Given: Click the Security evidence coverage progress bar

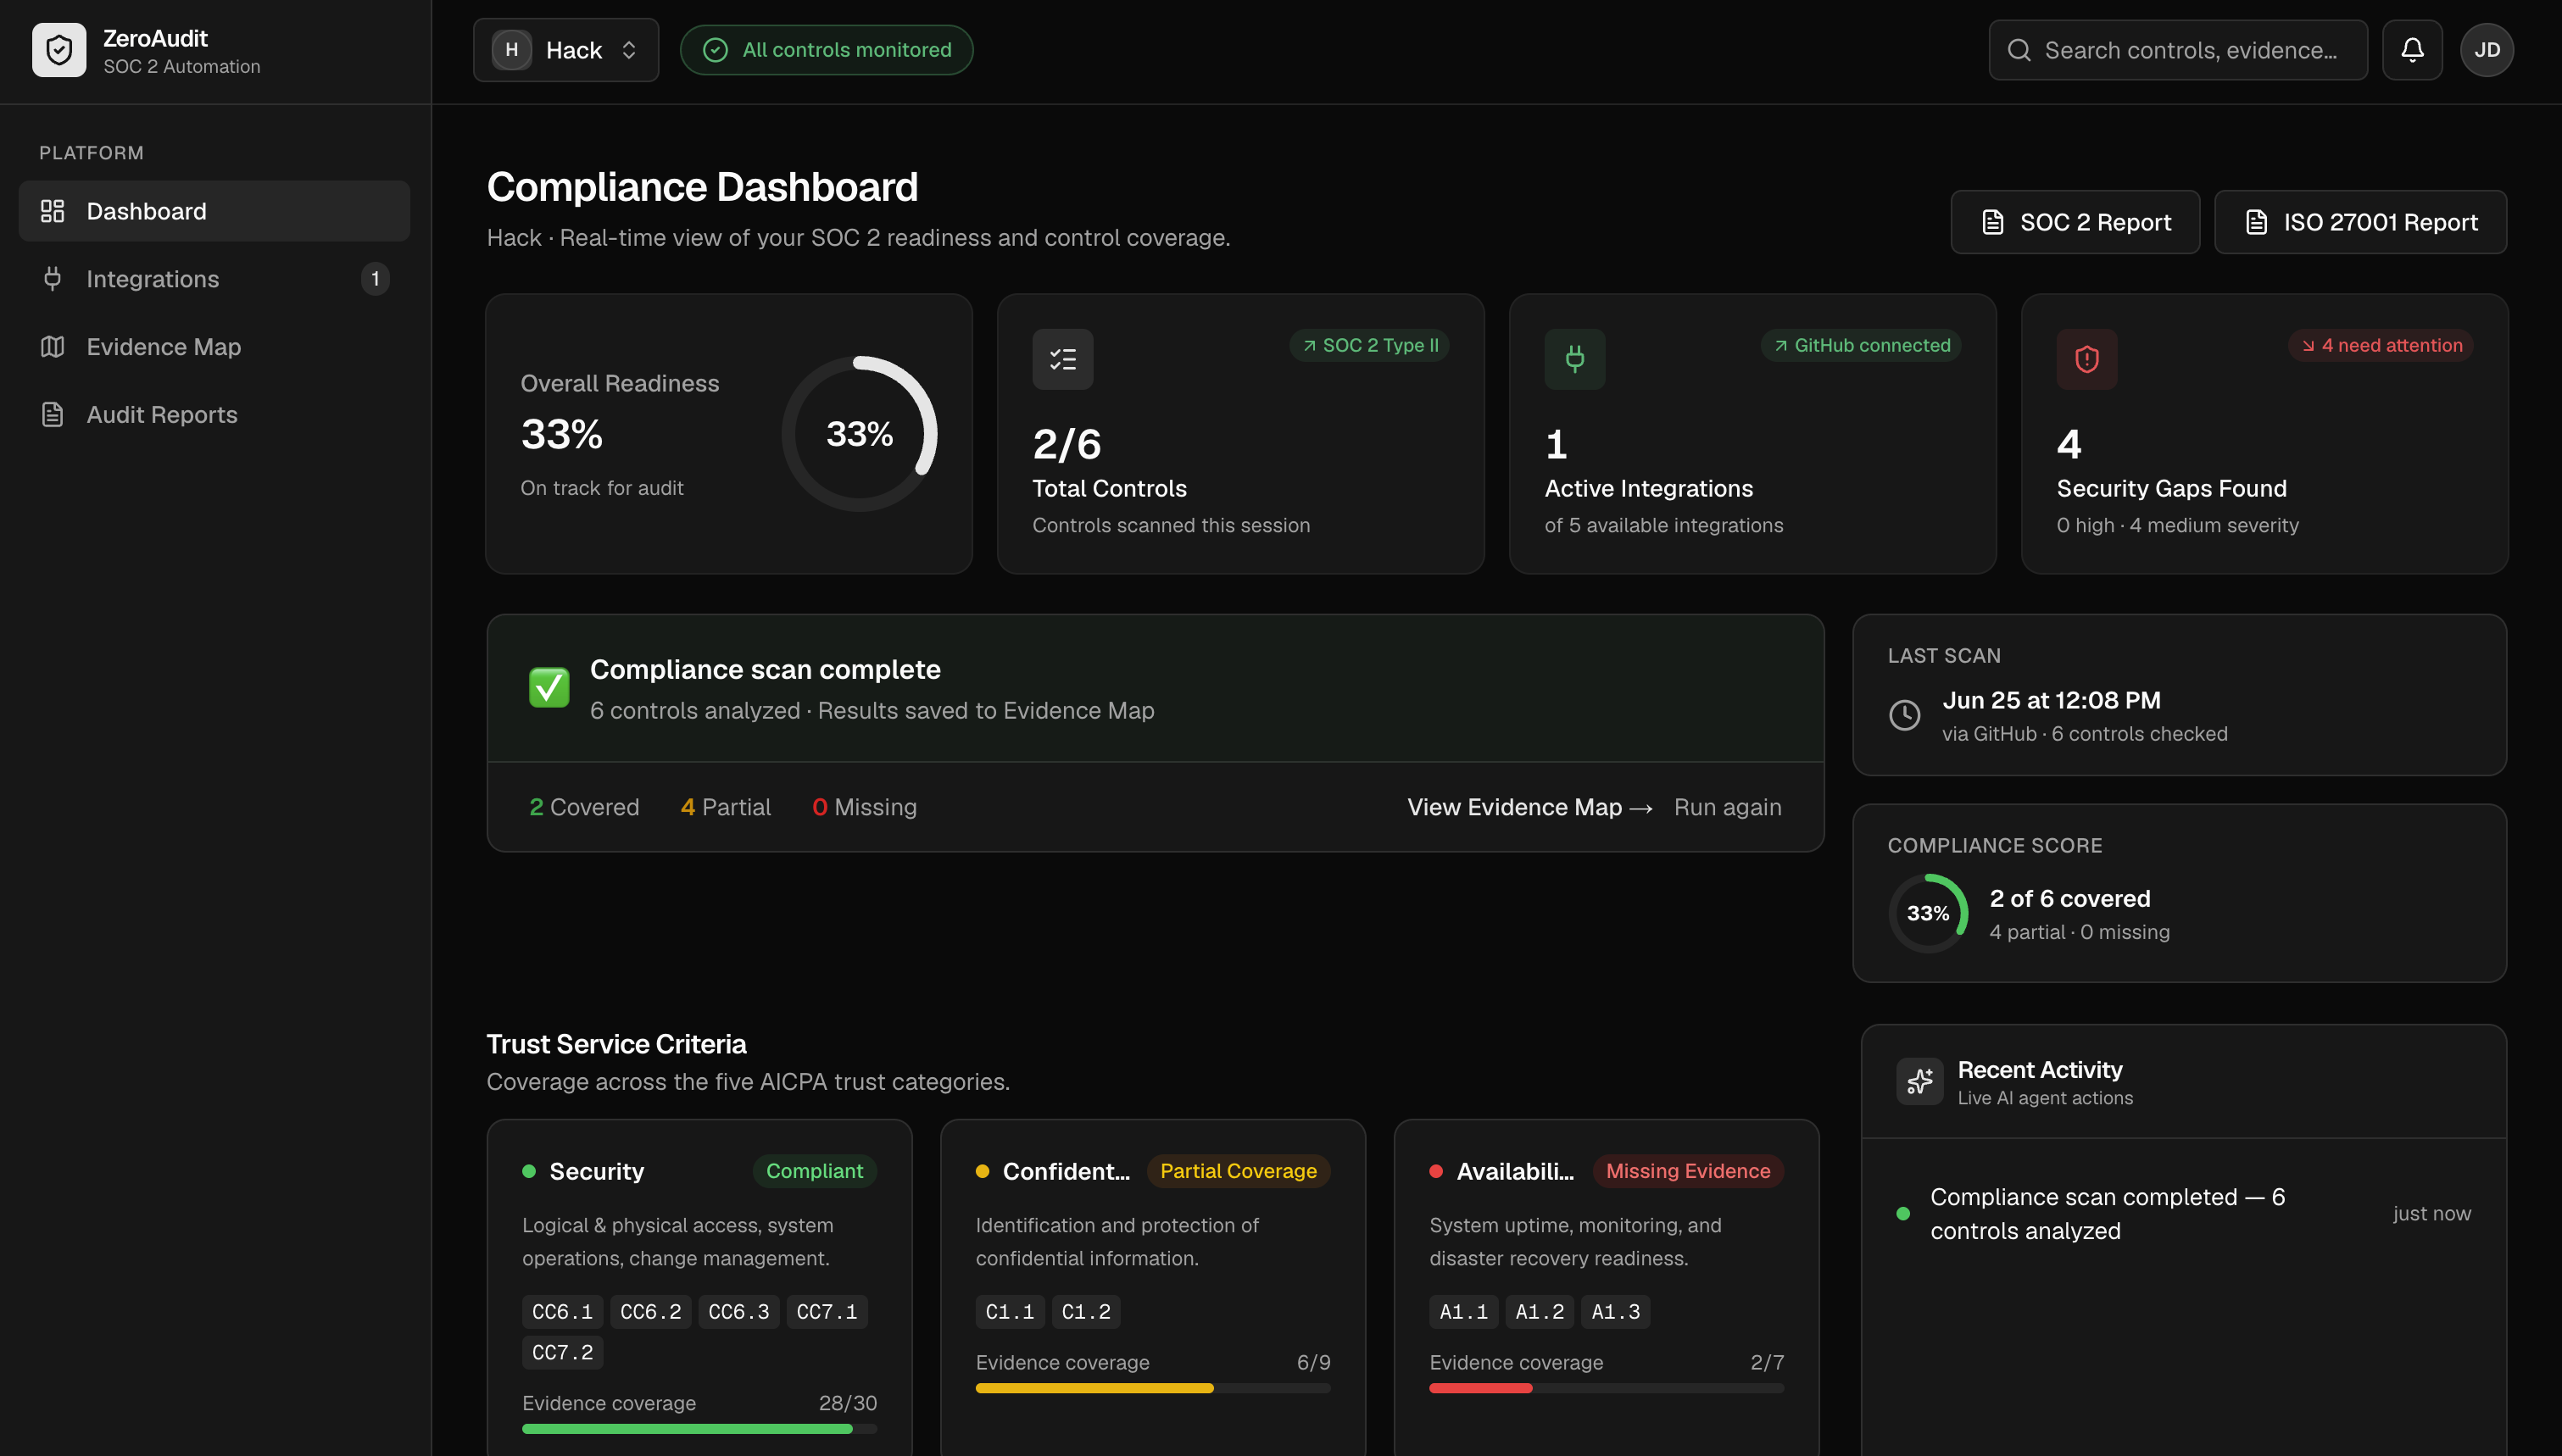Looking at the screenshot, I should 699,1429.
